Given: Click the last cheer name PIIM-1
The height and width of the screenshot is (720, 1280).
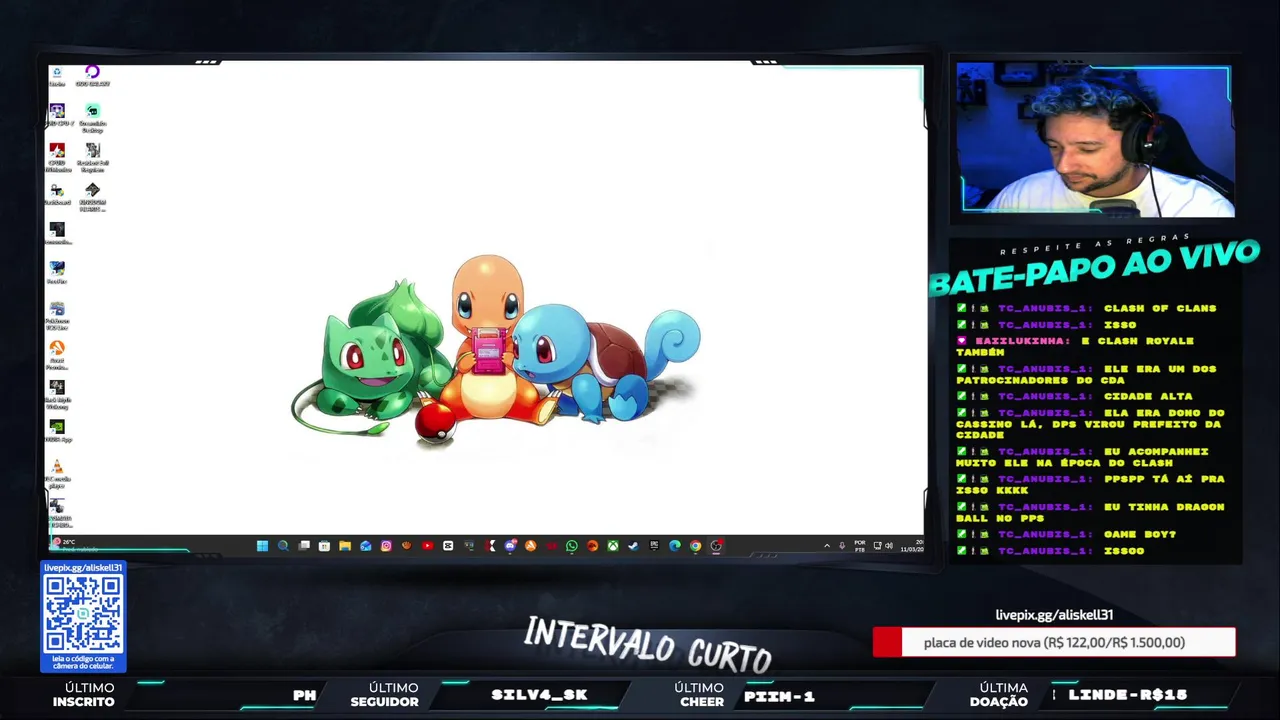Looking at the screenshot, I should tap(779, 696).
